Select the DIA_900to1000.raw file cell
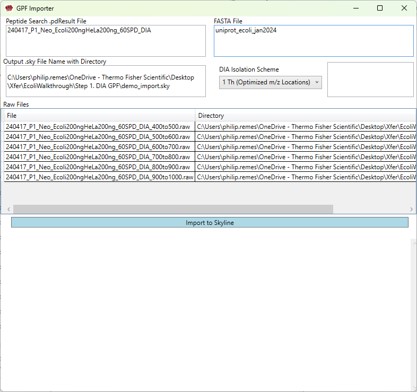 99,177
